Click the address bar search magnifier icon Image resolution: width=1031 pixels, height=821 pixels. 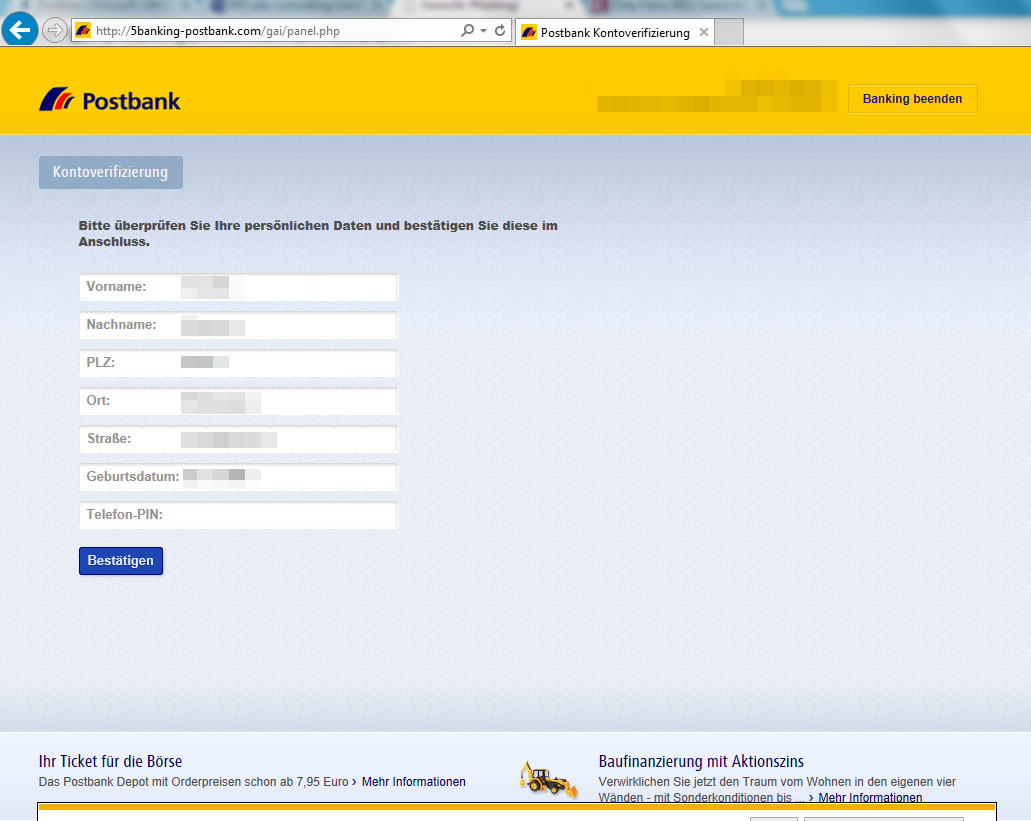[467, 30]
